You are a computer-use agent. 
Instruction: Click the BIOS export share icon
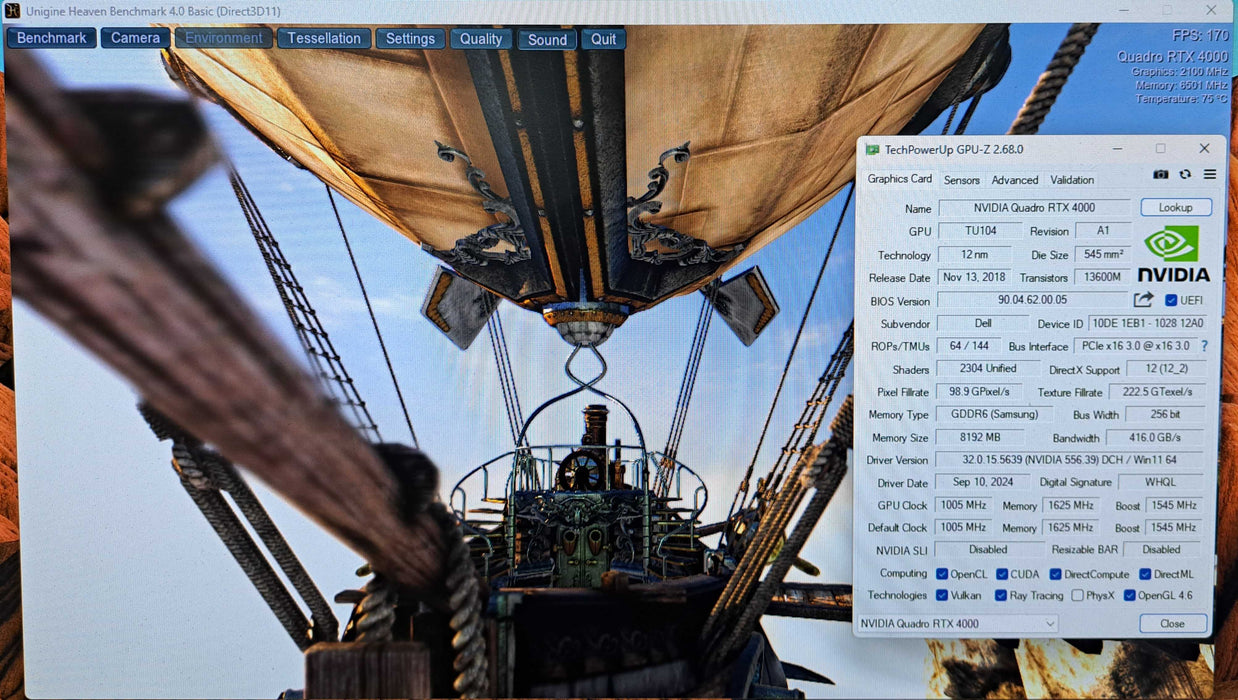(x=1143, y=299)
